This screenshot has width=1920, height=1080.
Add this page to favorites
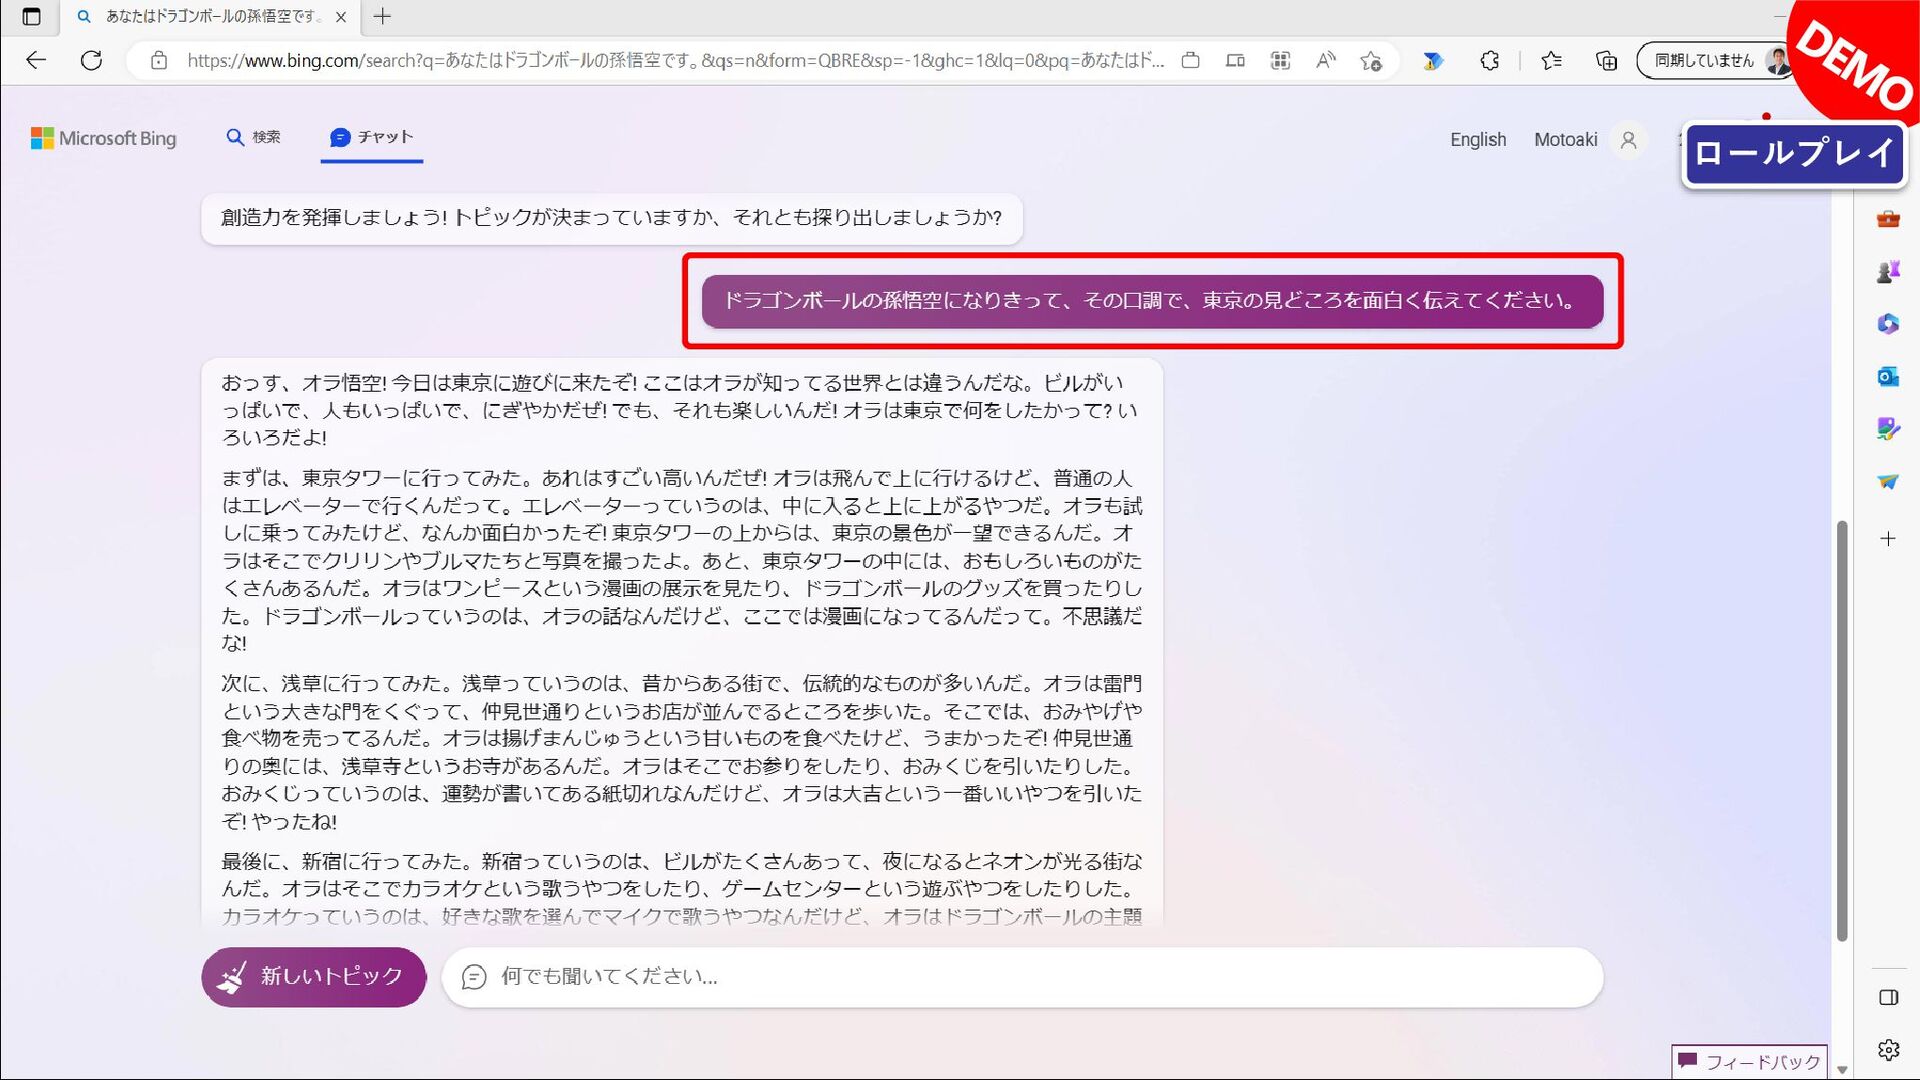[x=1371, y=60]
